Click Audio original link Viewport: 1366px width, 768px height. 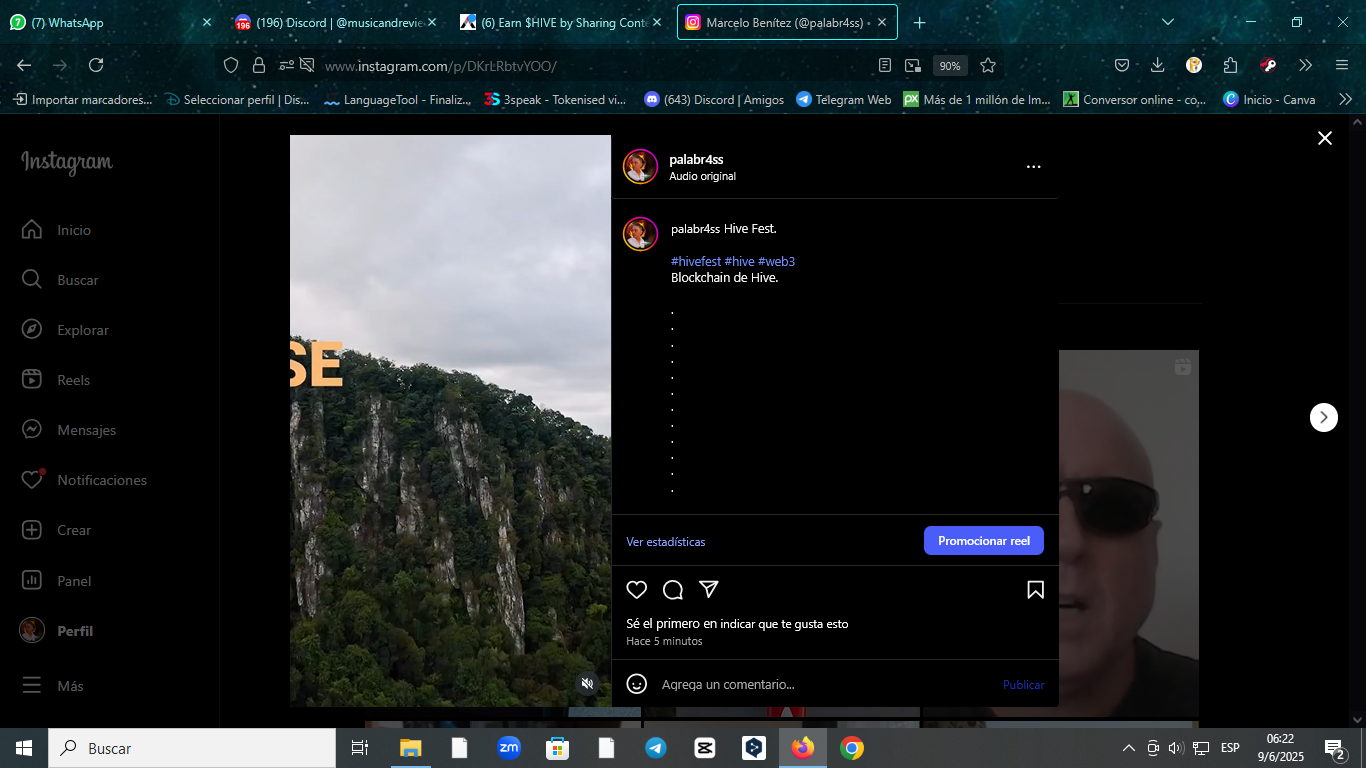702,177
